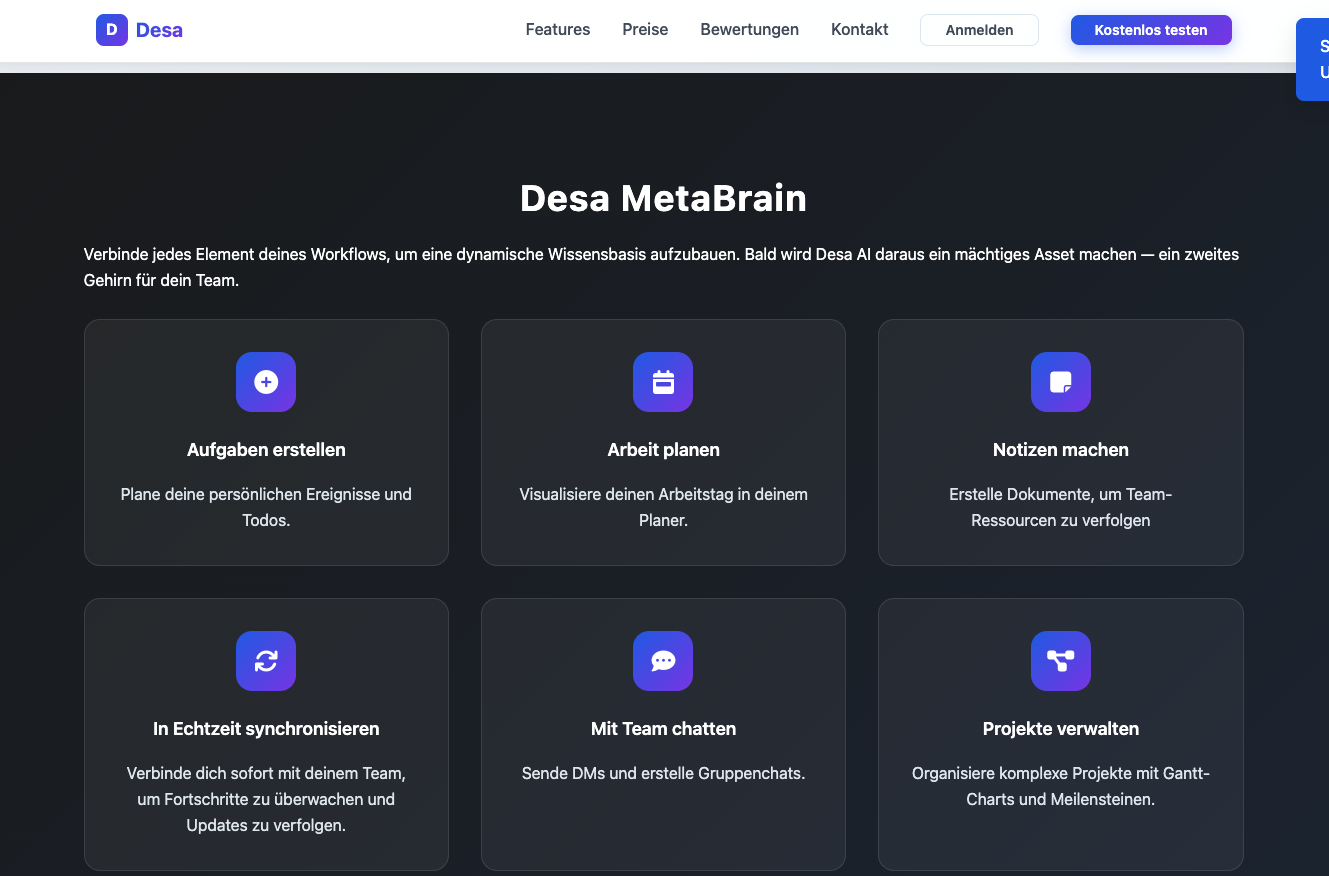The width and height of the screenshot is (1329, 876).
Task: Open the Bewertungen navigation link
Action: [749, 30]
